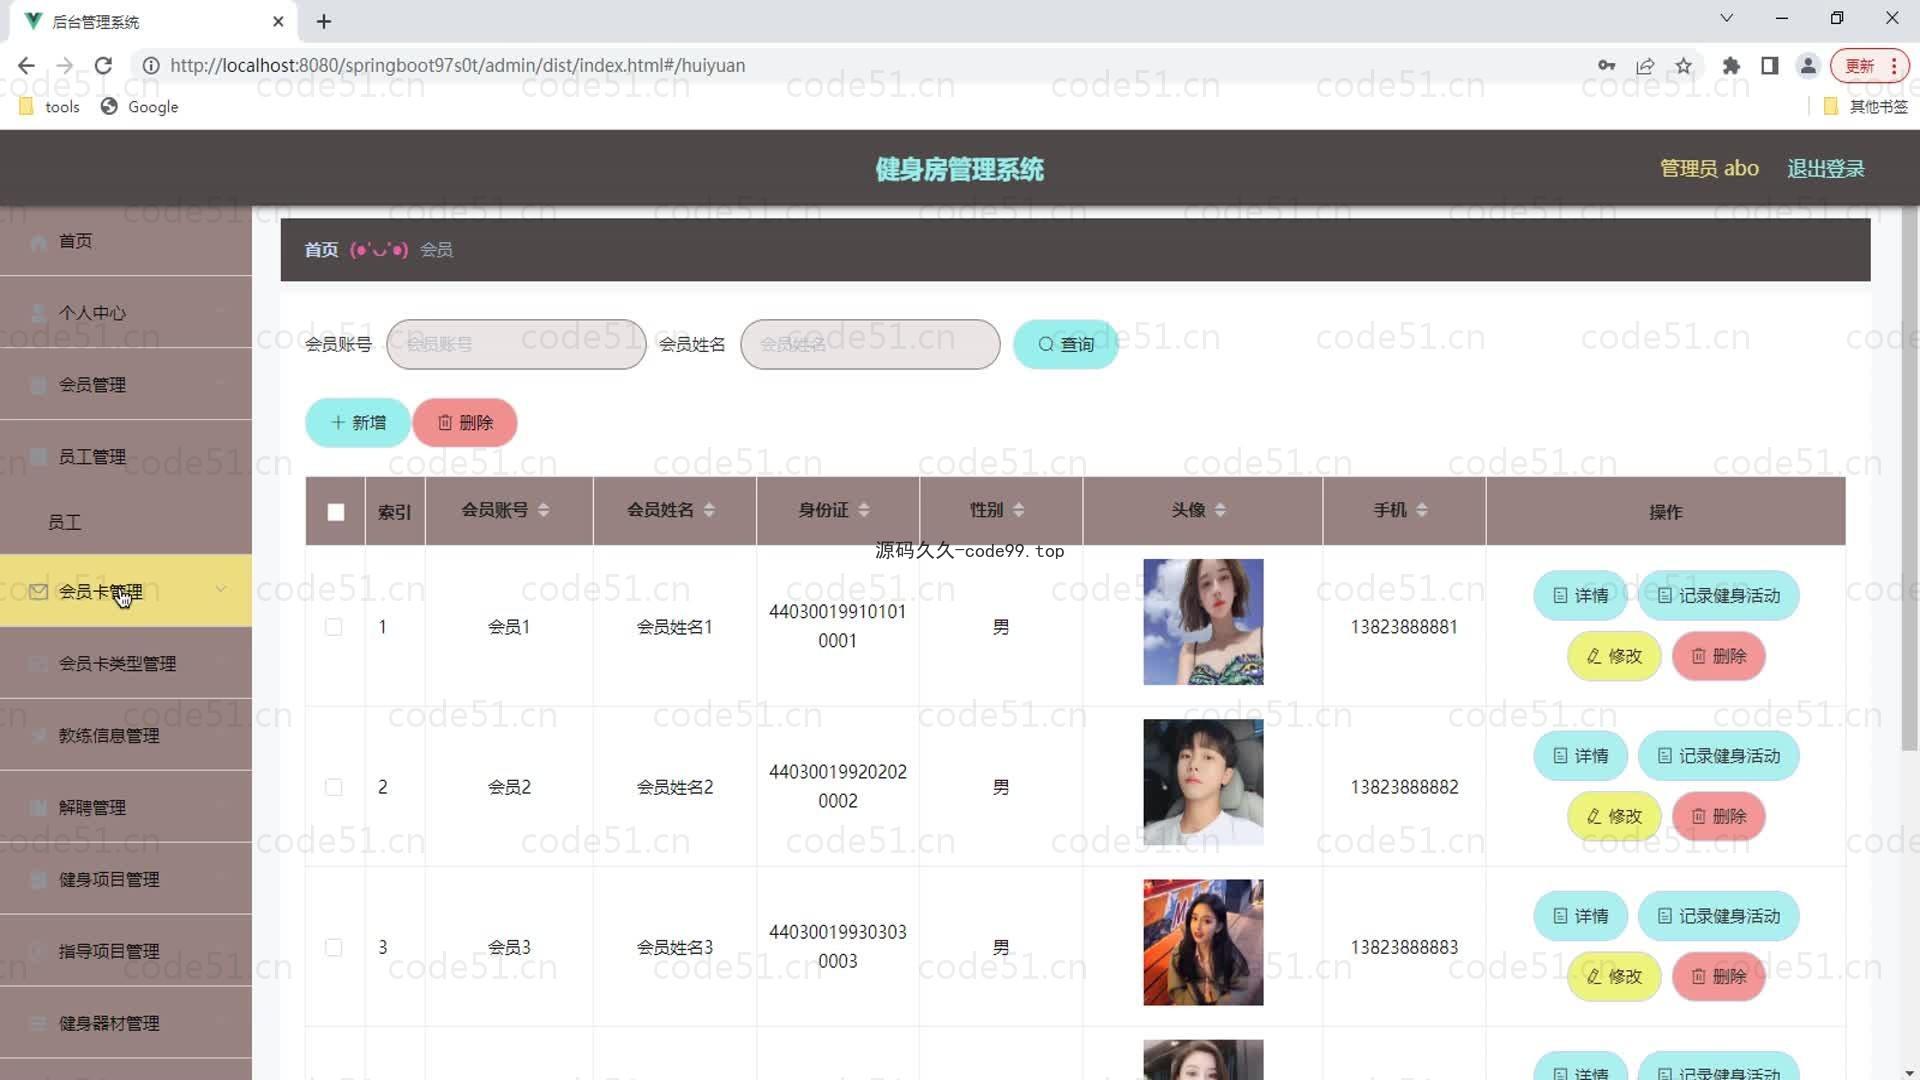
Task: Click the page vertical scrollbar
Action: coord(1909,480)
